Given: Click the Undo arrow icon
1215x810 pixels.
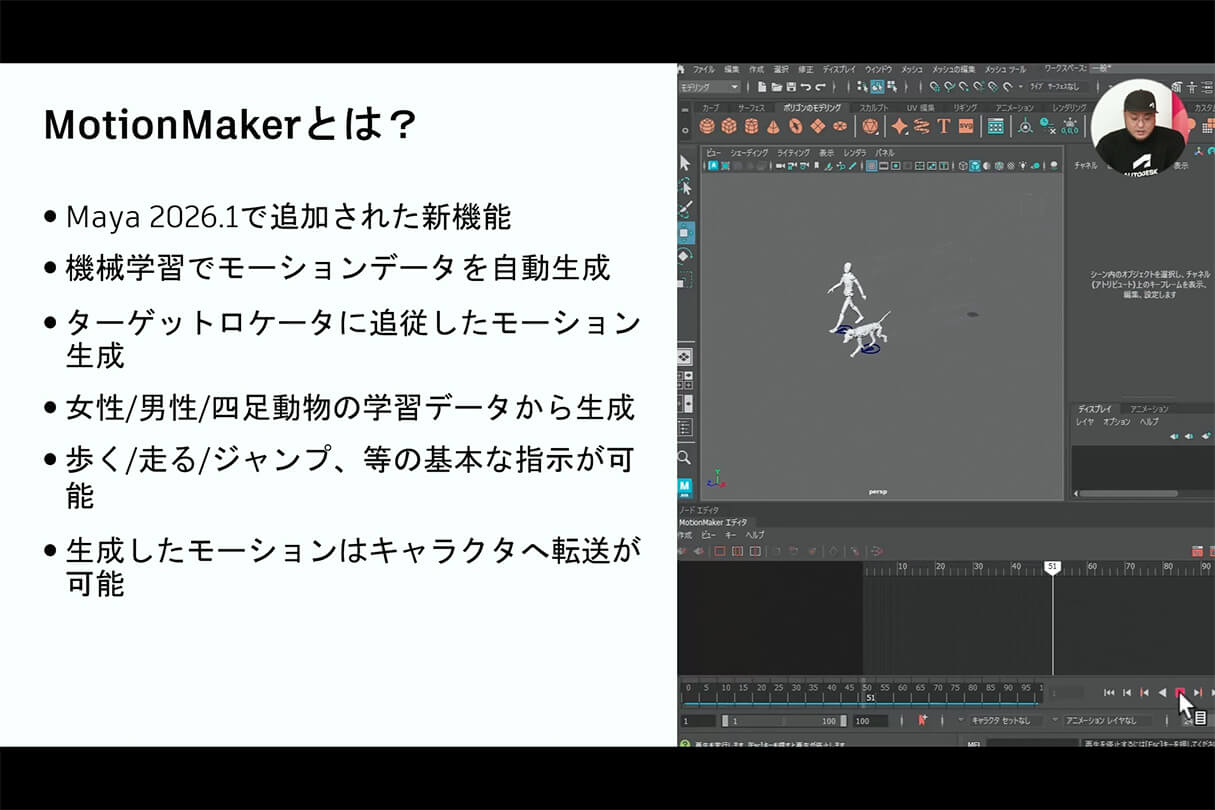Looking at the screenshot, I should (x=804, y=87).
